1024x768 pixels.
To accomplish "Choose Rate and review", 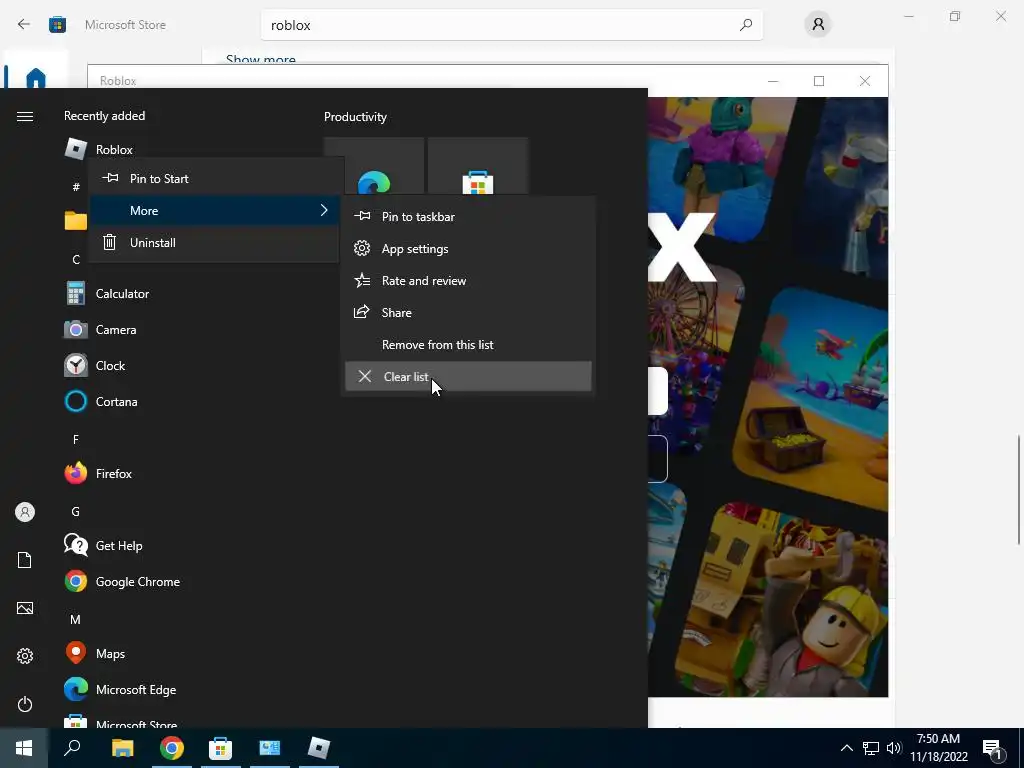I will click(468, 280).
